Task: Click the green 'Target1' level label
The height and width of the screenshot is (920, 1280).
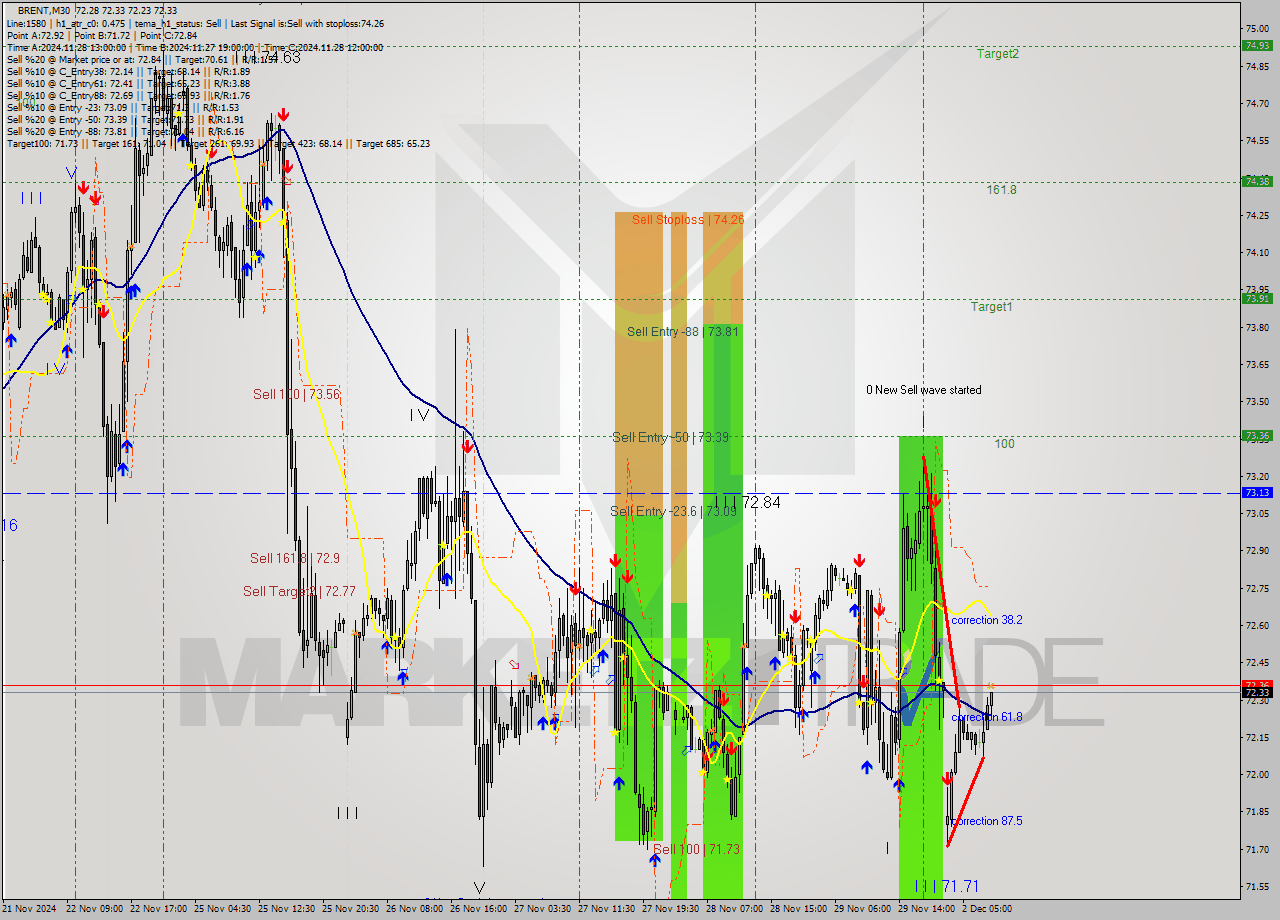Action: pyautogui.click(x=991, y=307)
